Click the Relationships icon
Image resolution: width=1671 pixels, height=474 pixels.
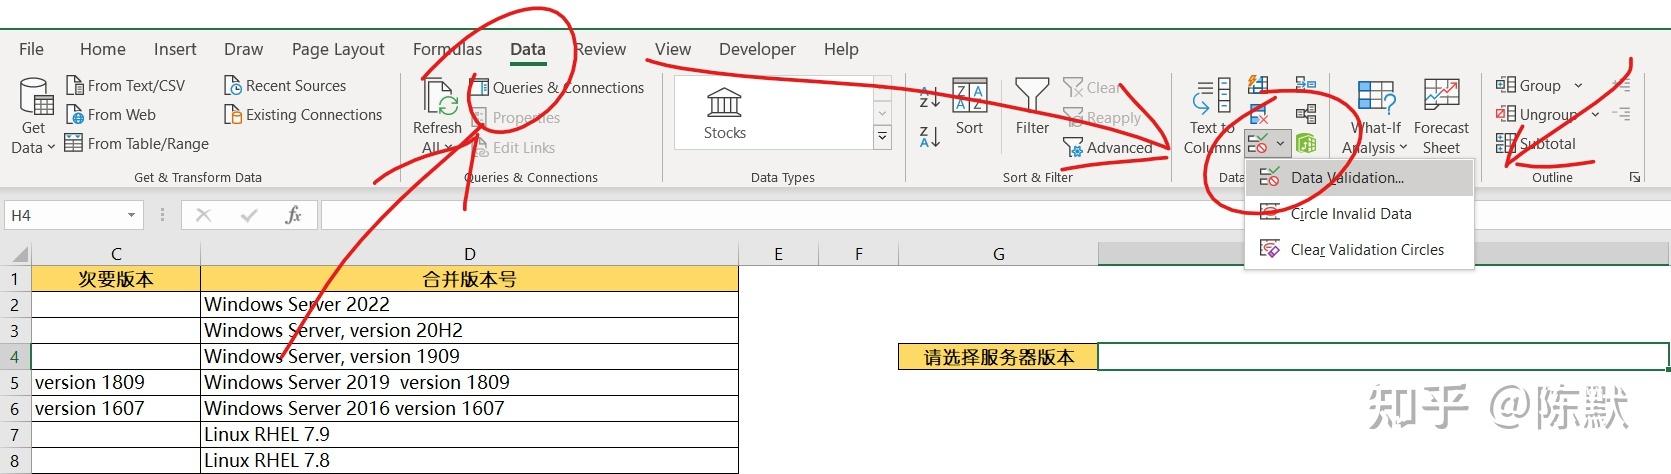[1306, 114]
